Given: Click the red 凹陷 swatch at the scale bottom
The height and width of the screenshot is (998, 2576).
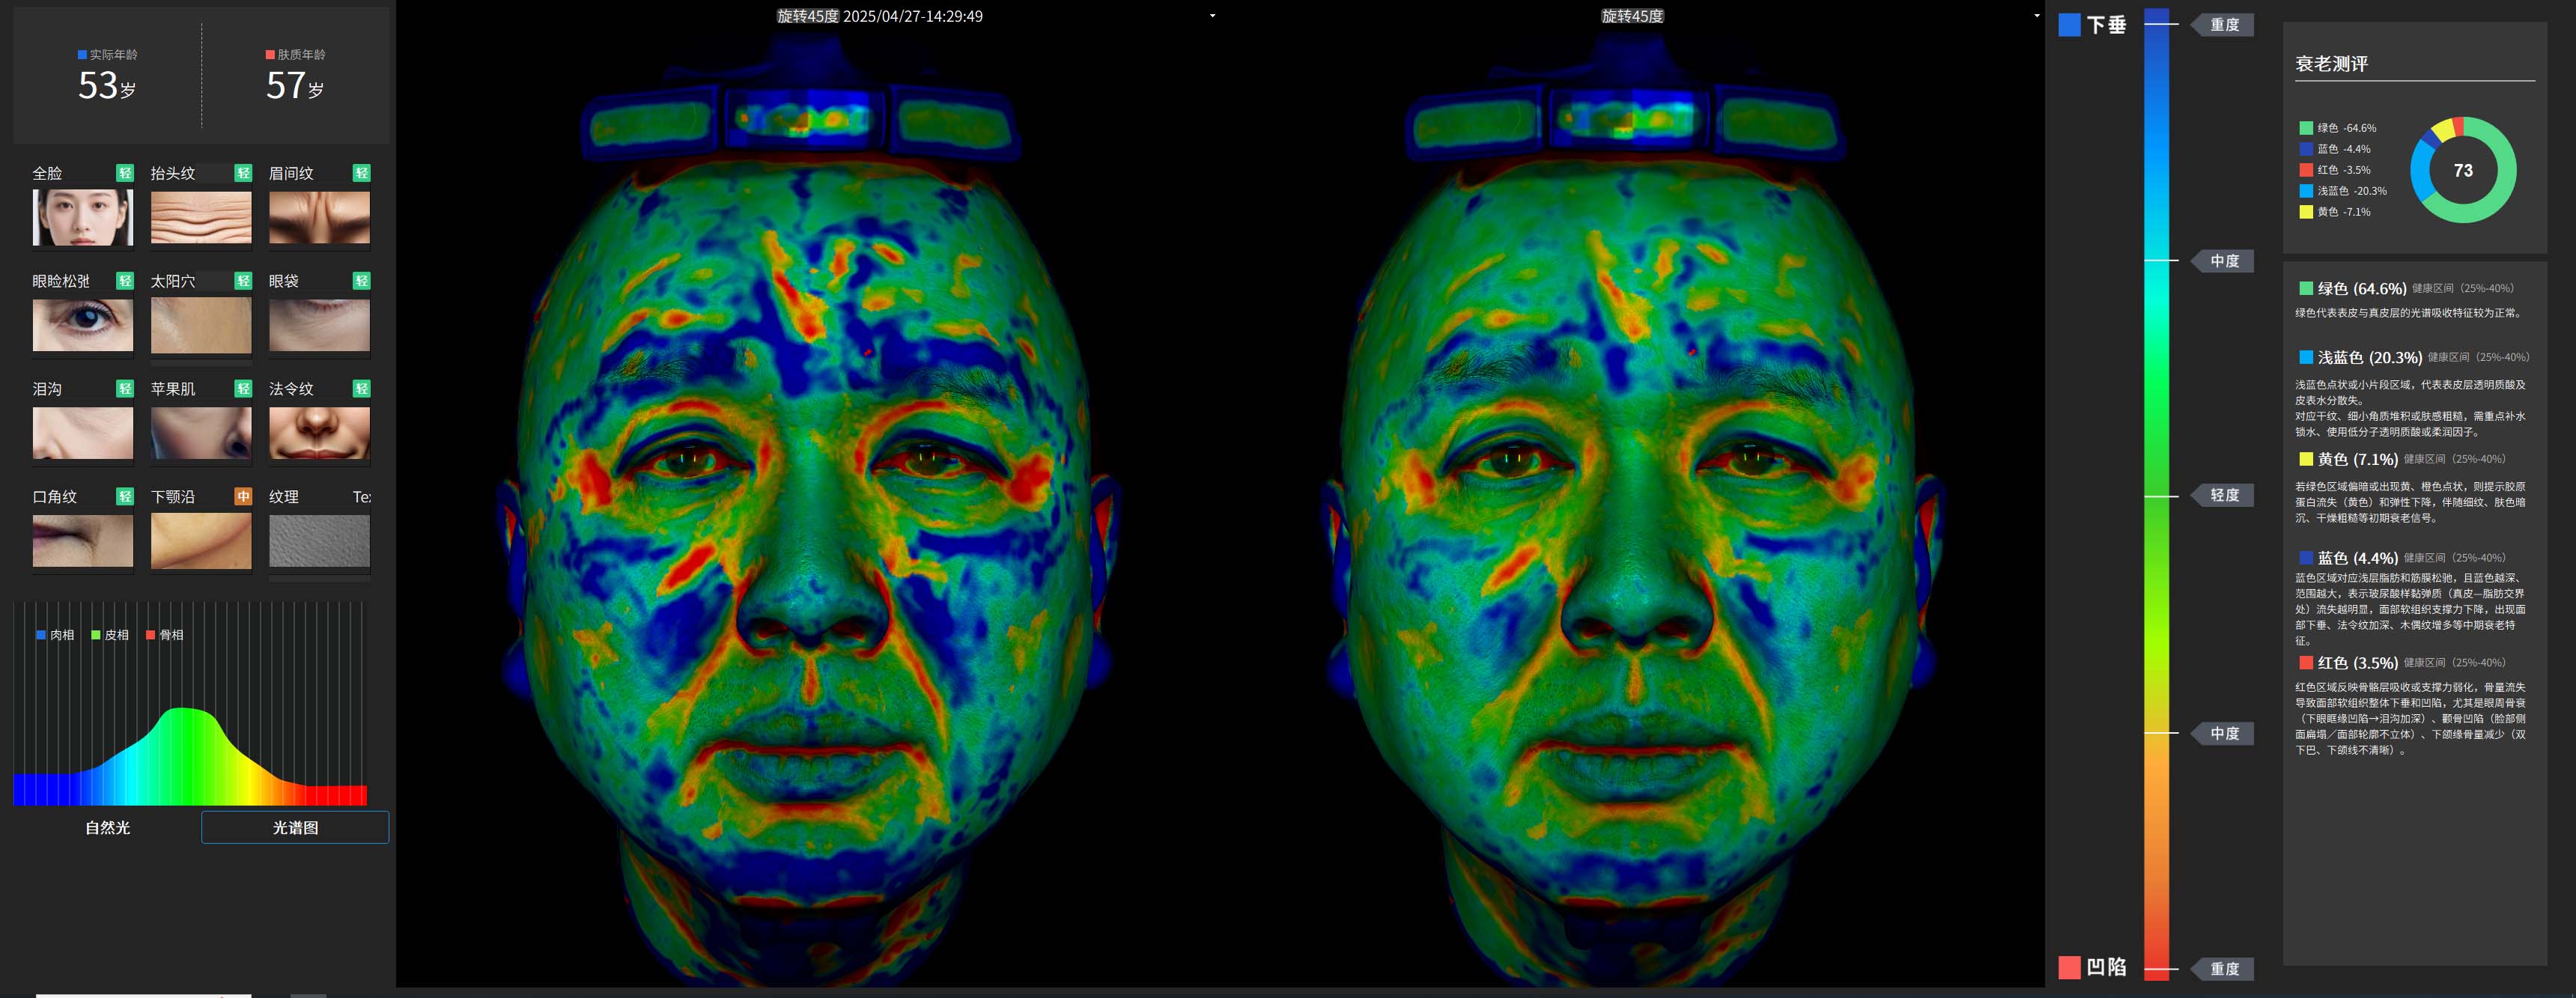Looking at the screenshot, I should [x=2069, y=967].
